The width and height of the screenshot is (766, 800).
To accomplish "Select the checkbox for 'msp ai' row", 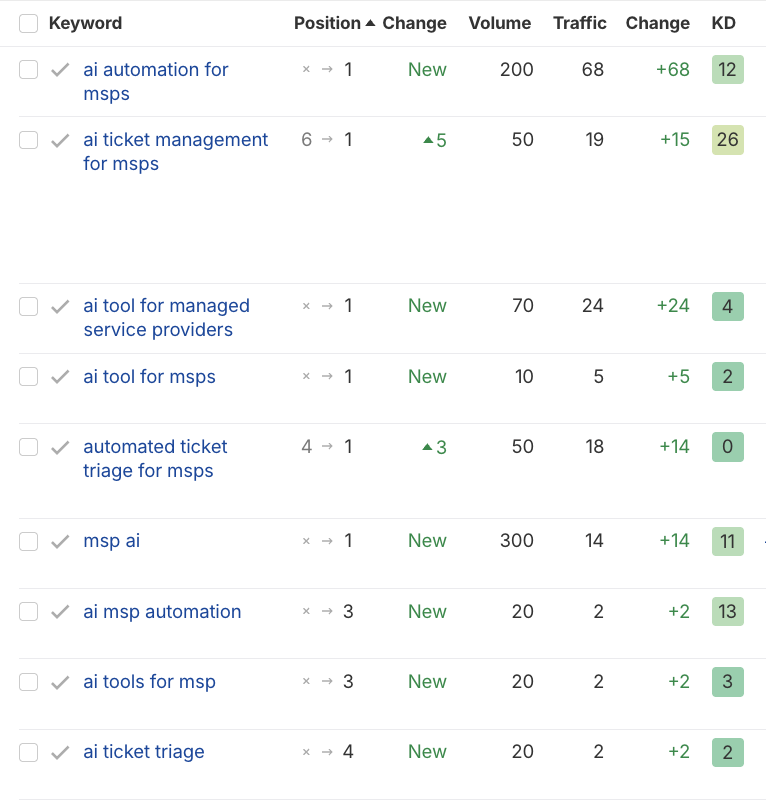I will click(28, 541).
